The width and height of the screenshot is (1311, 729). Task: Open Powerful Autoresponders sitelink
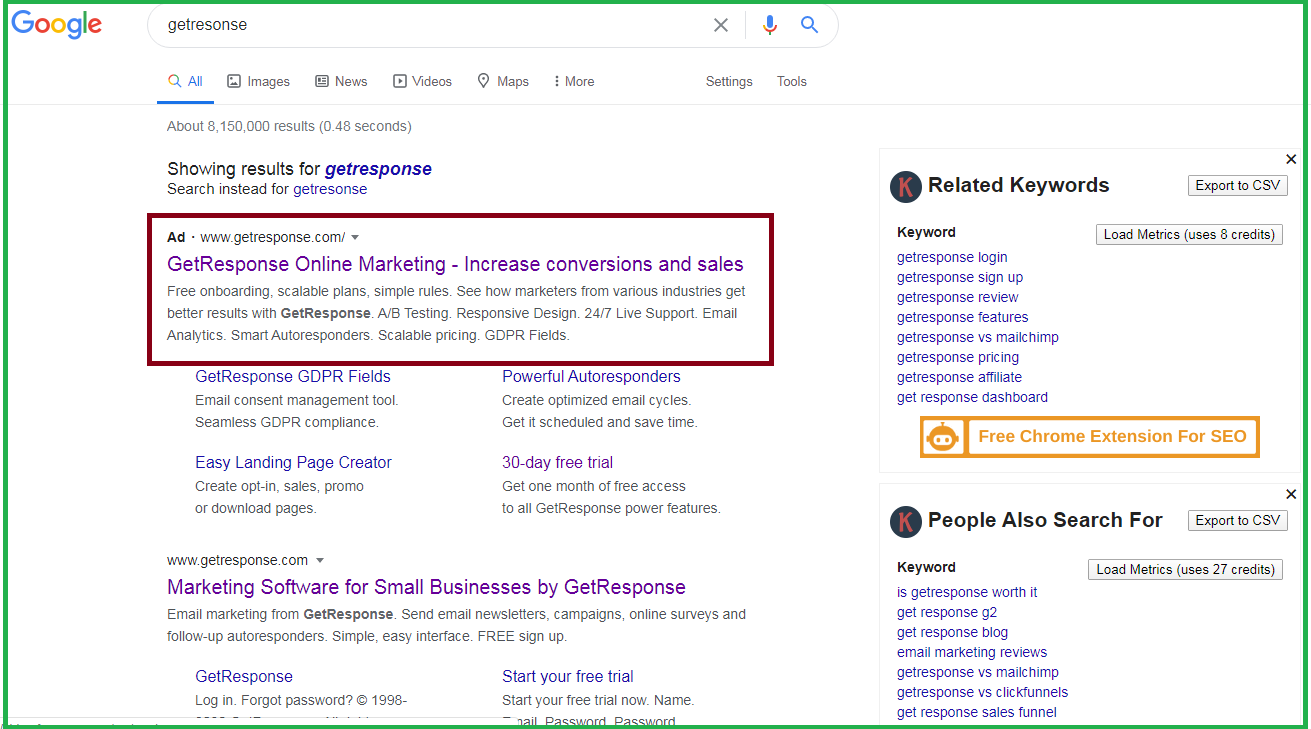591,377
